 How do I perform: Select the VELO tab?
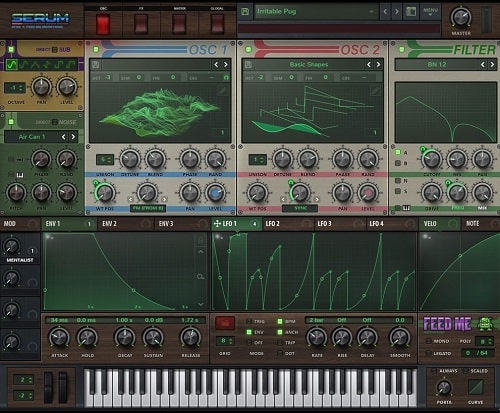pyautogui.click(x=439, y=224)
